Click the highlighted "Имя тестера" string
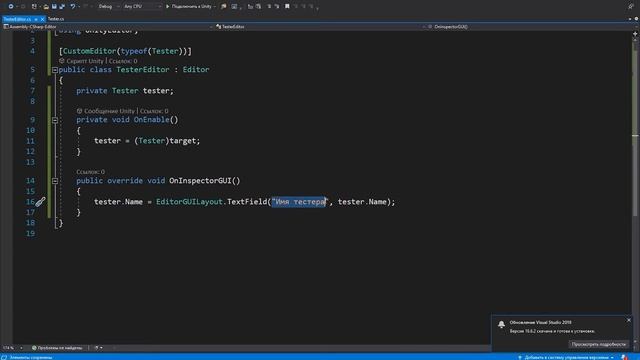Viewport: 640px width, 360px height. point(300,202)
